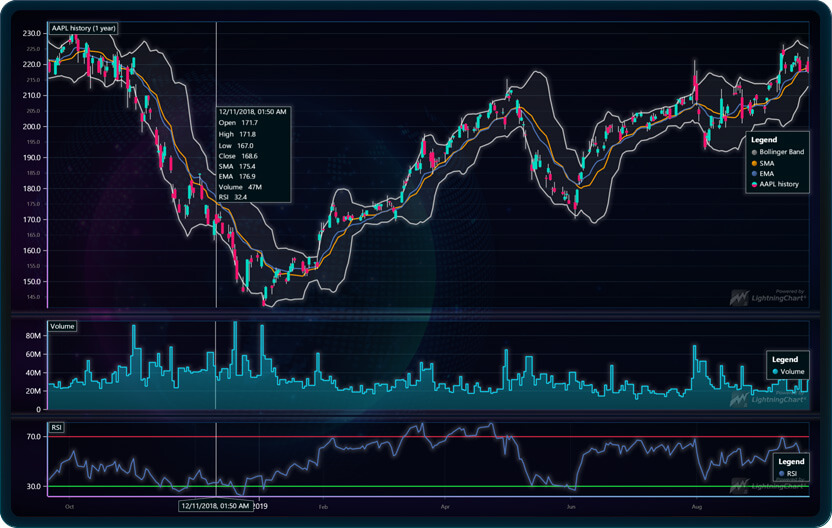Click the SMA 175.4 row in tooltip
This screenshot has width=832, height=528.
[237, 167]
